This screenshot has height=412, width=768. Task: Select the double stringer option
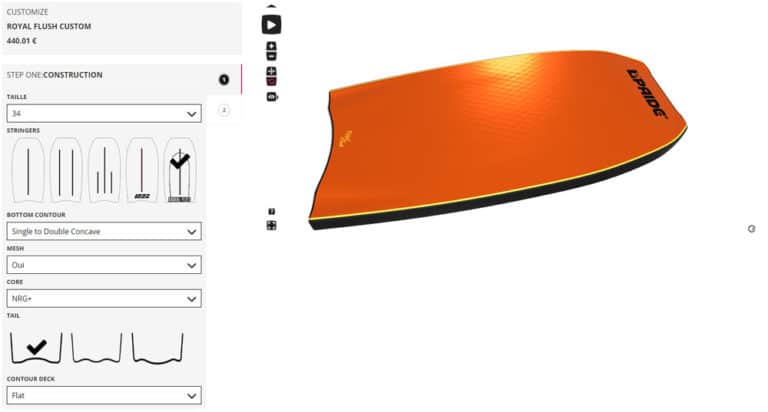click(x=65, y=170)
